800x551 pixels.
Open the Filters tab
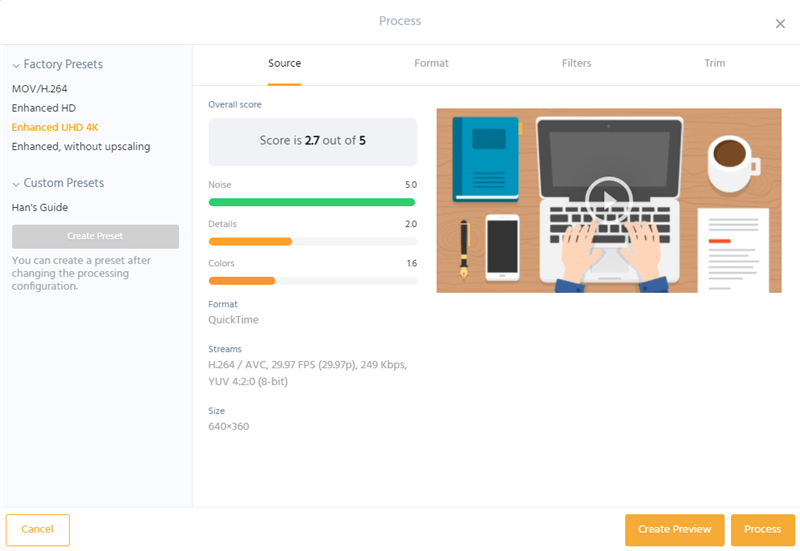click(x=576, y=63)
